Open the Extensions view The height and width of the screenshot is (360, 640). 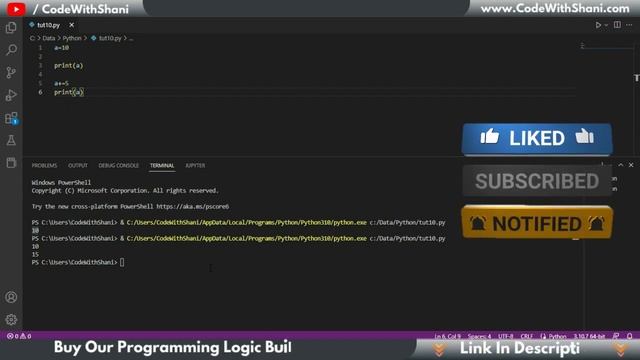click(11, 118)
